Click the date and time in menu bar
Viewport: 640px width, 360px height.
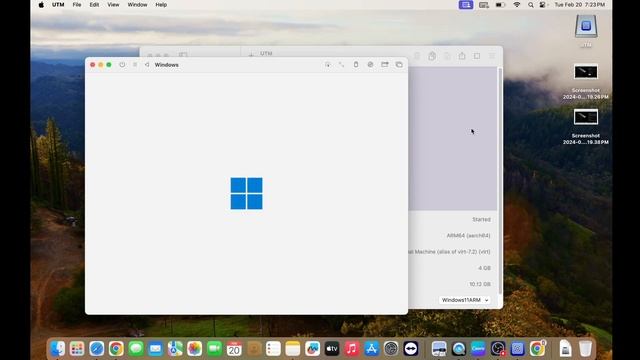point(580,5)
